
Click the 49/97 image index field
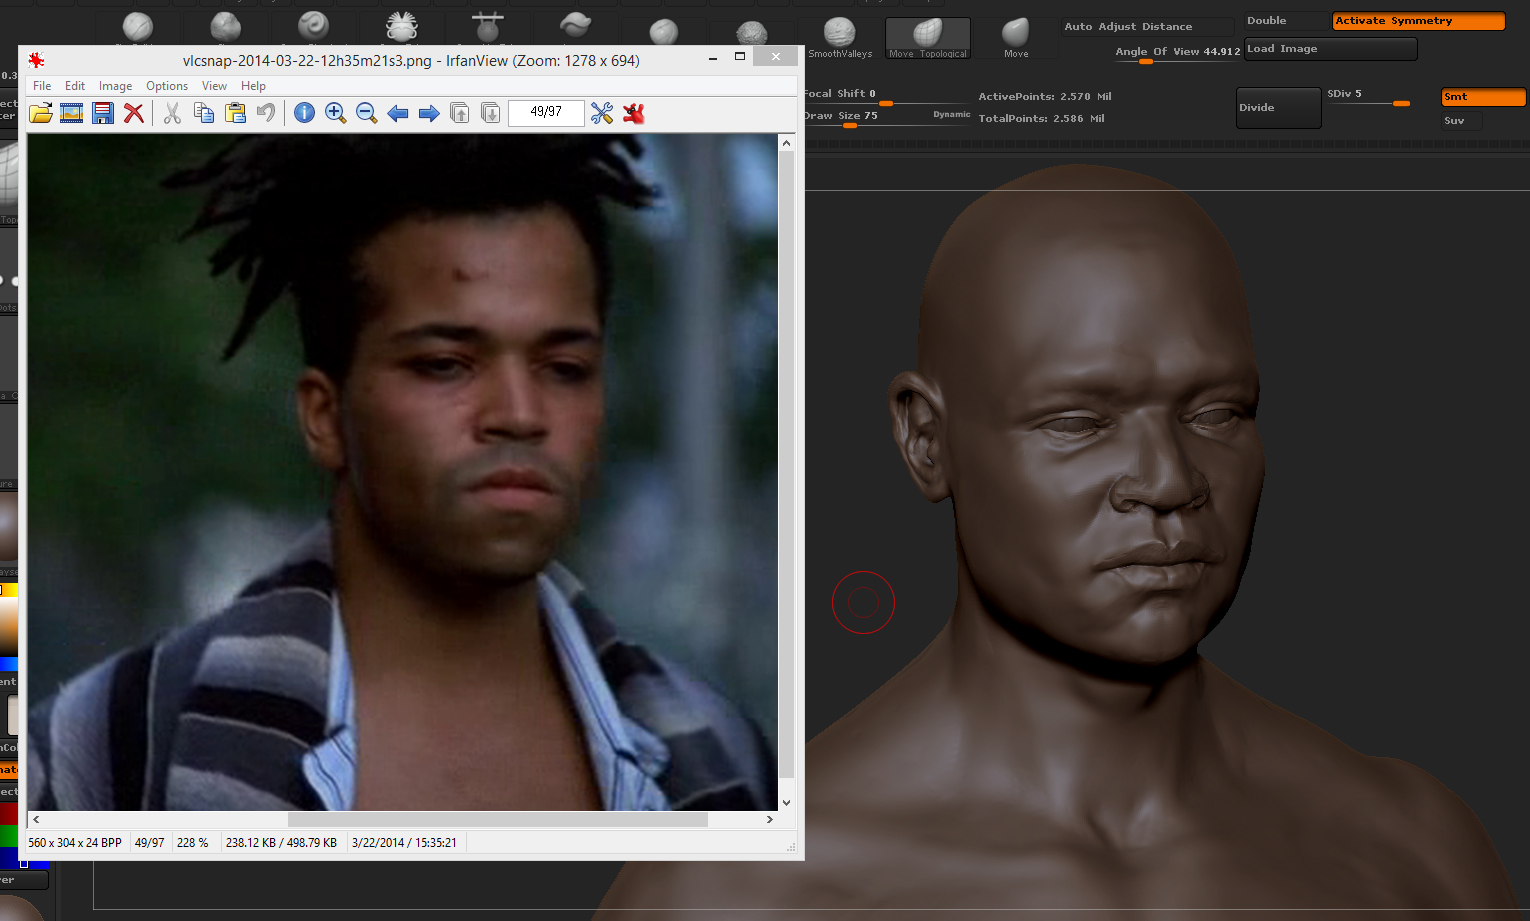pyautogui.click(x=546, y=112)
